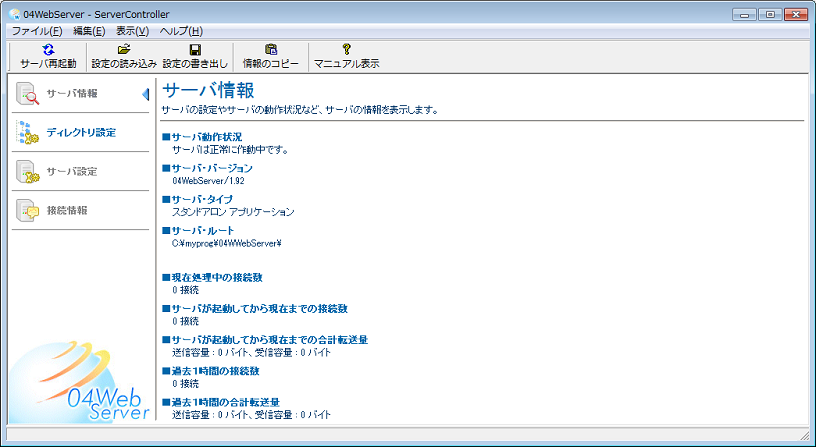Viewport: 816px width, 447px height.
Task: Click 0 接続 under 過去1時間の接続数
Action: tap(185, 384)
